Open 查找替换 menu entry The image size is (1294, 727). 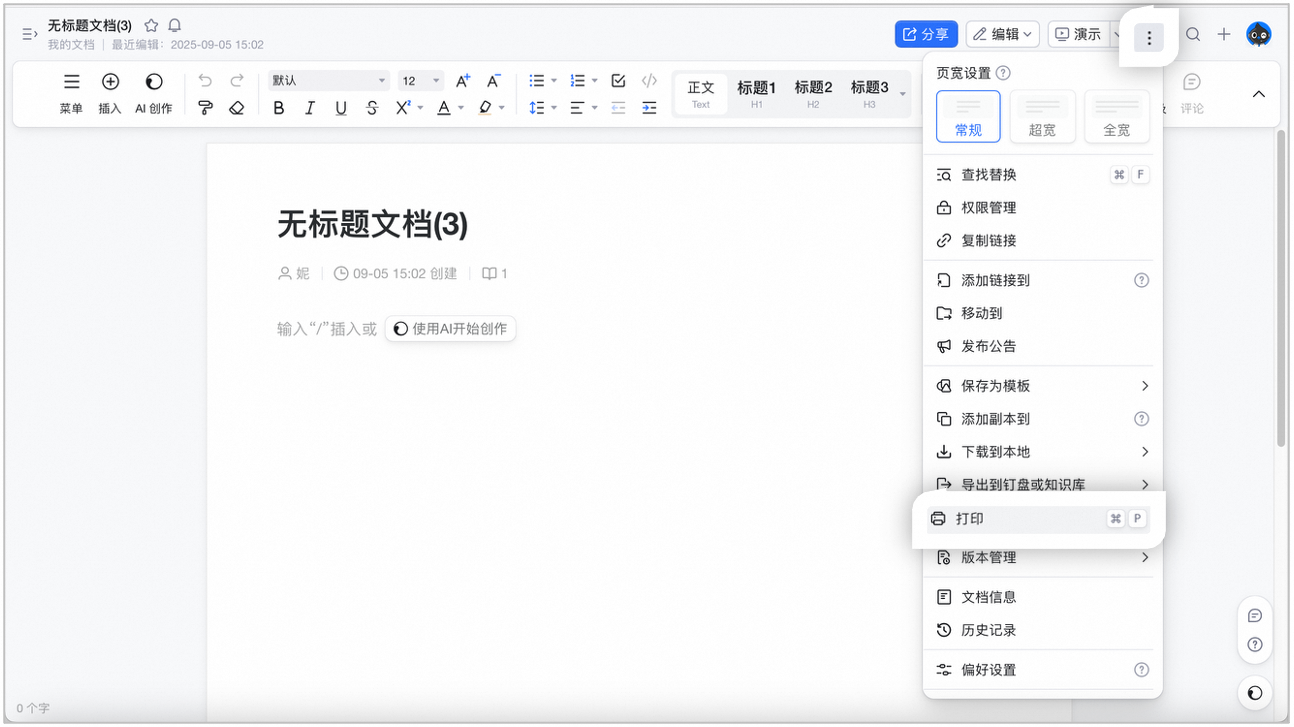pos(1042,175)
